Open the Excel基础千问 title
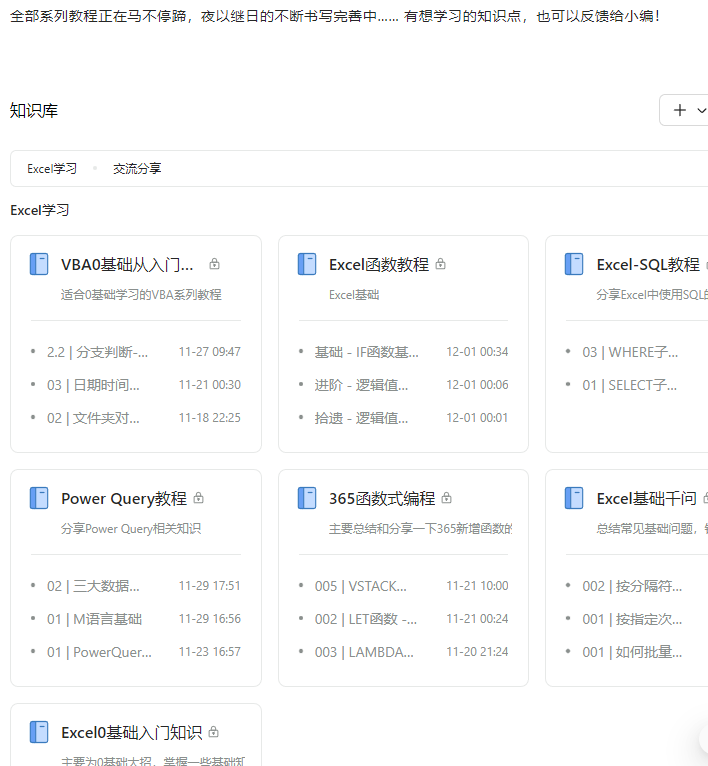The width and height of the screenshot is (708, 766). pyautogui.click(x=646, y=499)
